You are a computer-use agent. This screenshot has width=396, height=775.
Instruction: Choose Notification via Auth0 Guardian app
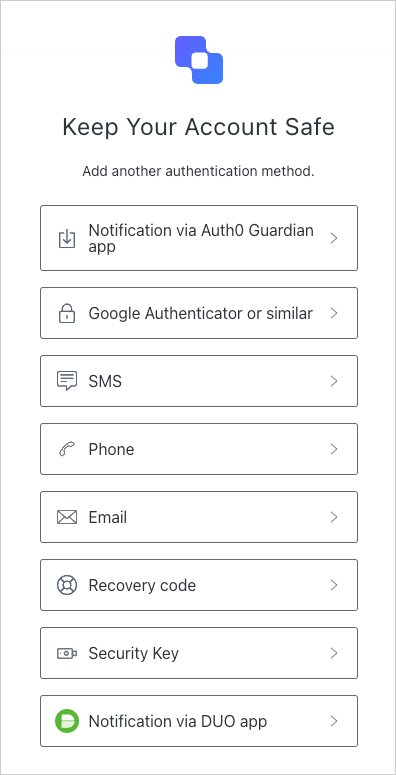(199, 238)
